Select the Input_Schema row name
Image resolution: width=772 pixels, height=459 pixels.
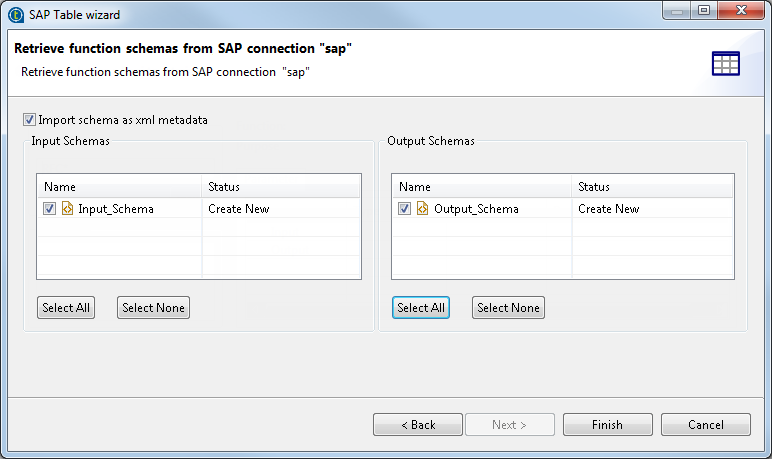click(x=116, y=209)
